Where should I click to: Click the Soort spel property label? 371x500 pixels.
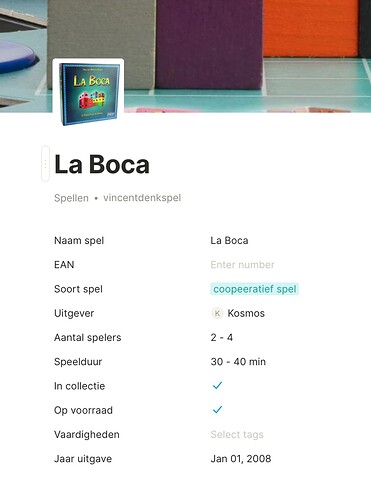coord(78,289)
